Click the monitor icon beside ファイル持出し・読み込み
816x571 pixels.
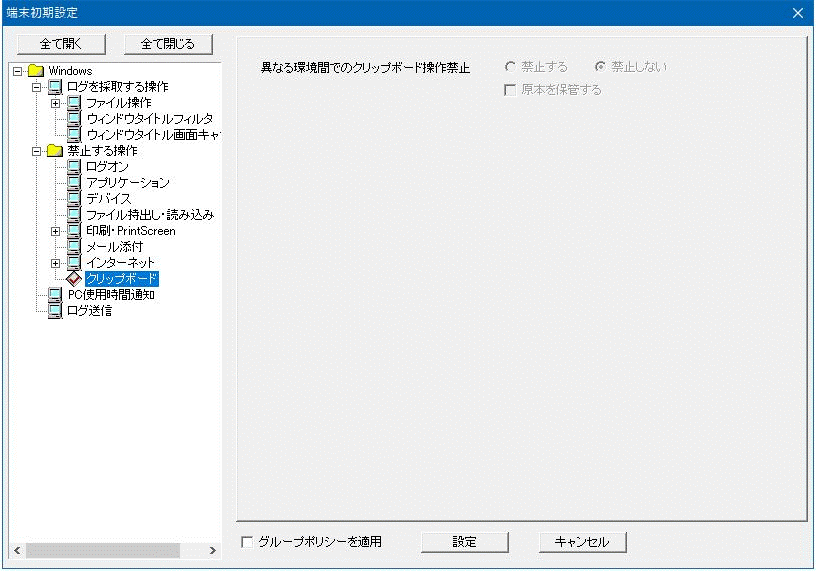pyautogui.click(x=74, y=215)
